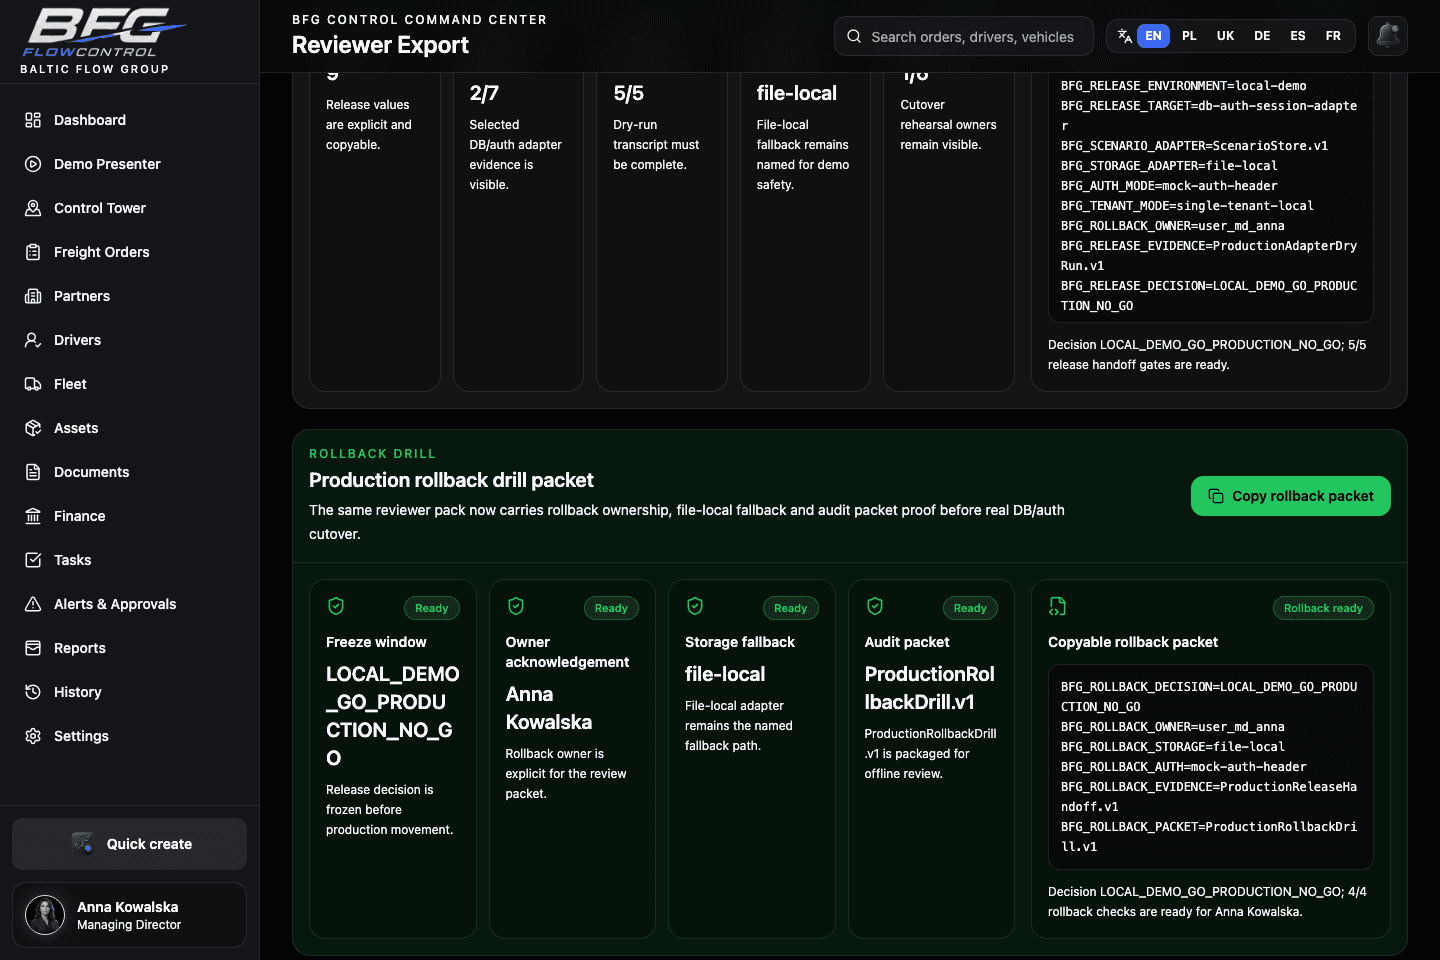Viewport: 1440px width, 960px height.
Task: Click the Quick create package icon
Action: tap(82, 844)
